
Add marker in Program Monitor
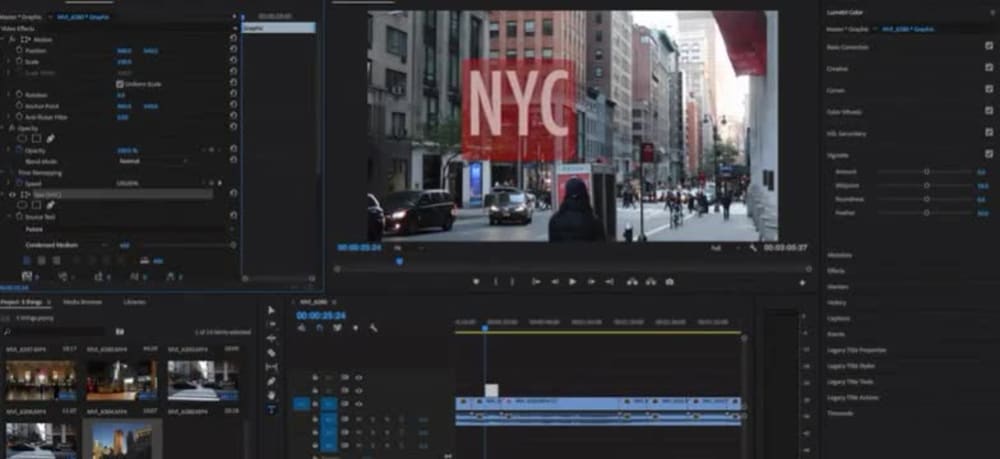[x=476, y=282]
